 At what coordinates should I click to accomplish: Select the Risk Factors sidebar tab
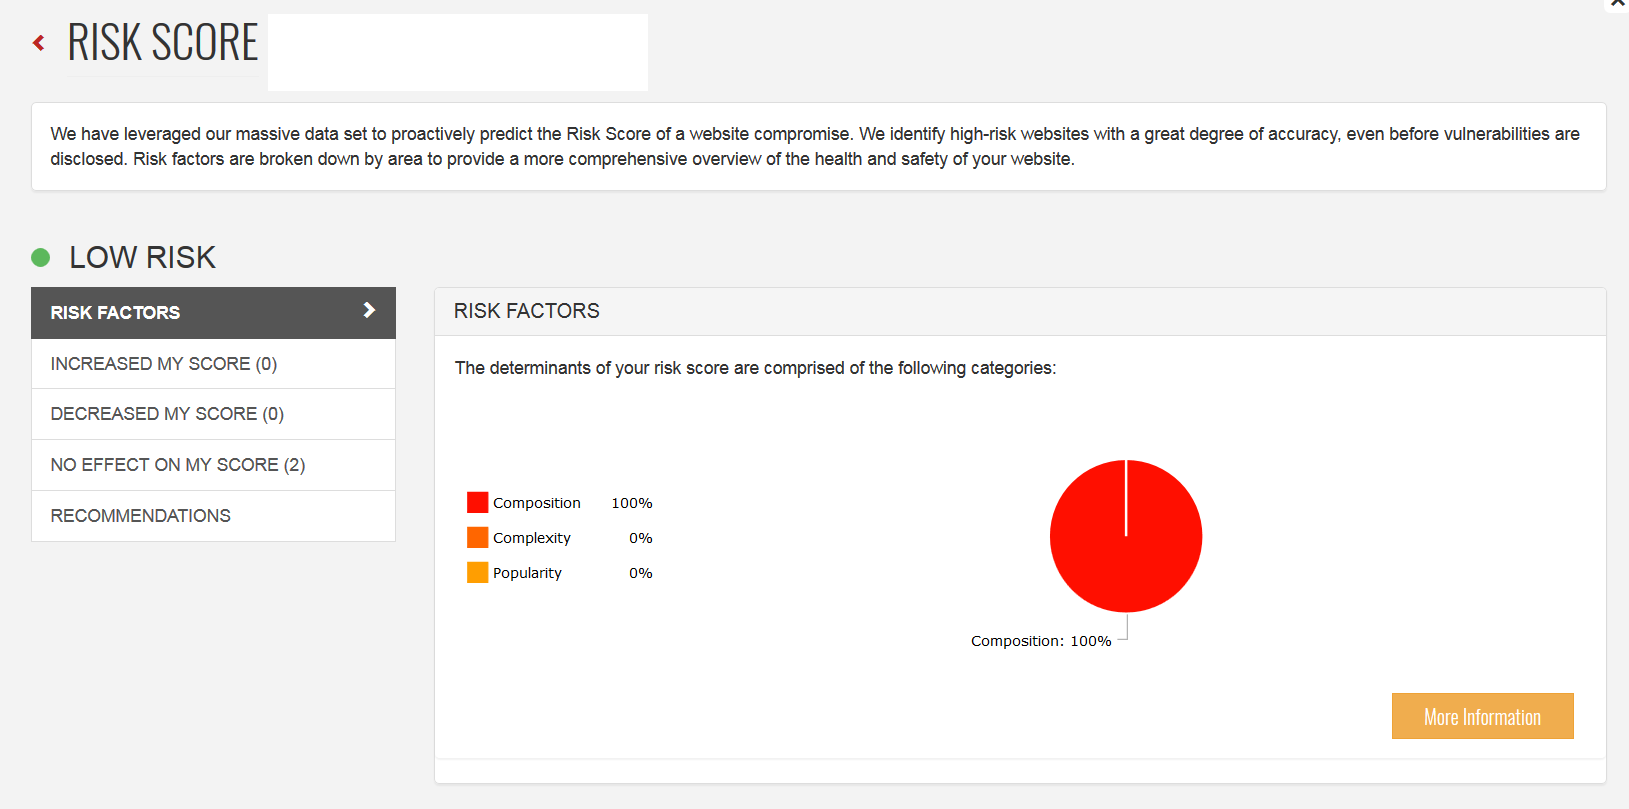(116, 313)
